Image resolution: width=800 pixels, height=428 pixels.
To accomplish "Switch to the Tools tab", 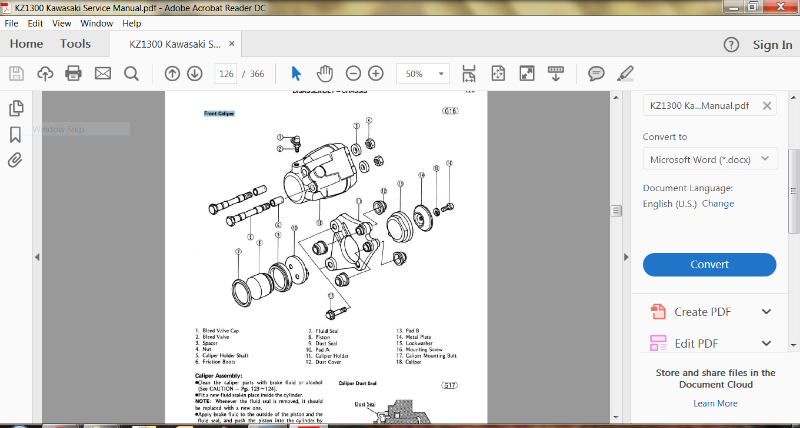I will 75,44.
